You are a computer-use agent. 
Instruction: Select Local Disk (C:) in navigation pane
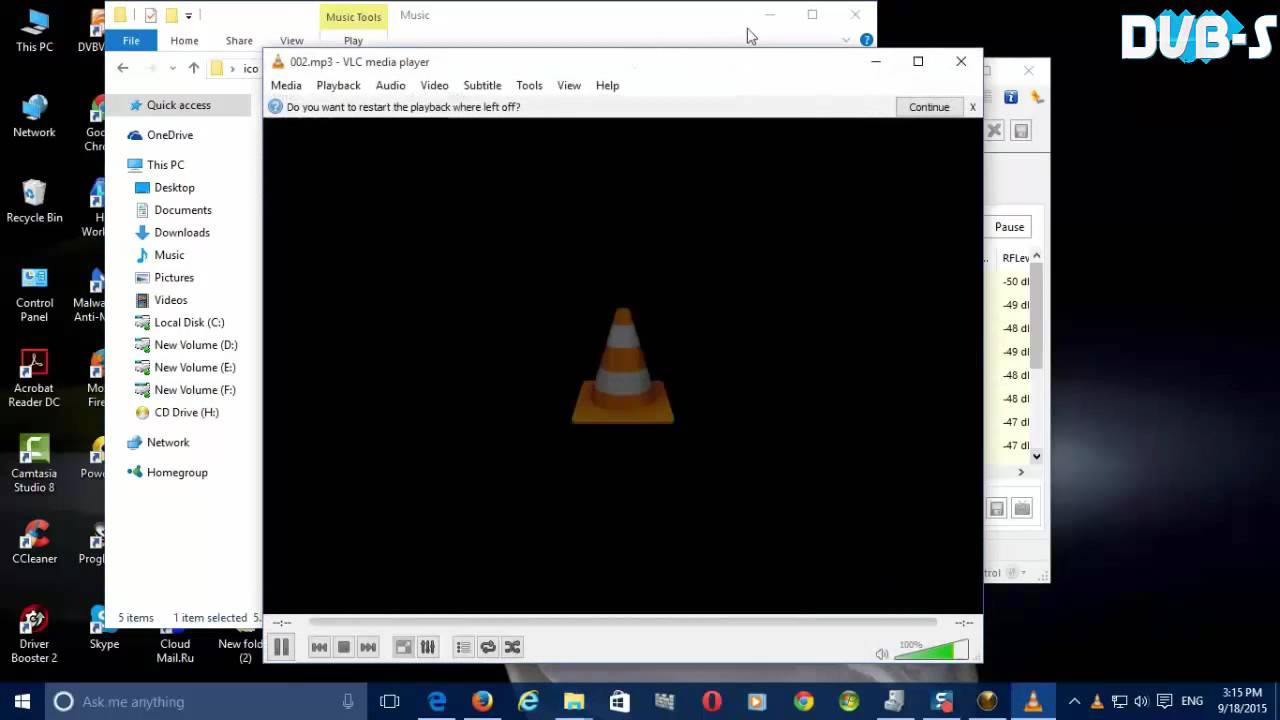tap(189, 323)
